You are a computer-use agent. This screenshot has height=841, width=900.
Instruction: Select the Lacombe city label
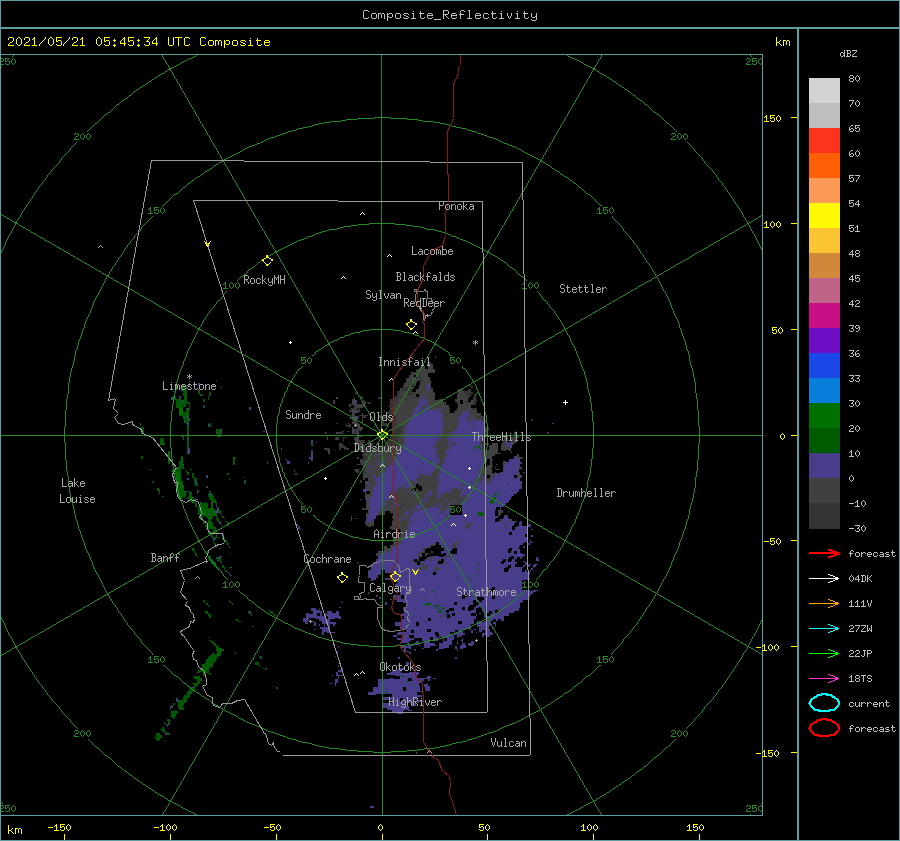click(x=432, y=251)
